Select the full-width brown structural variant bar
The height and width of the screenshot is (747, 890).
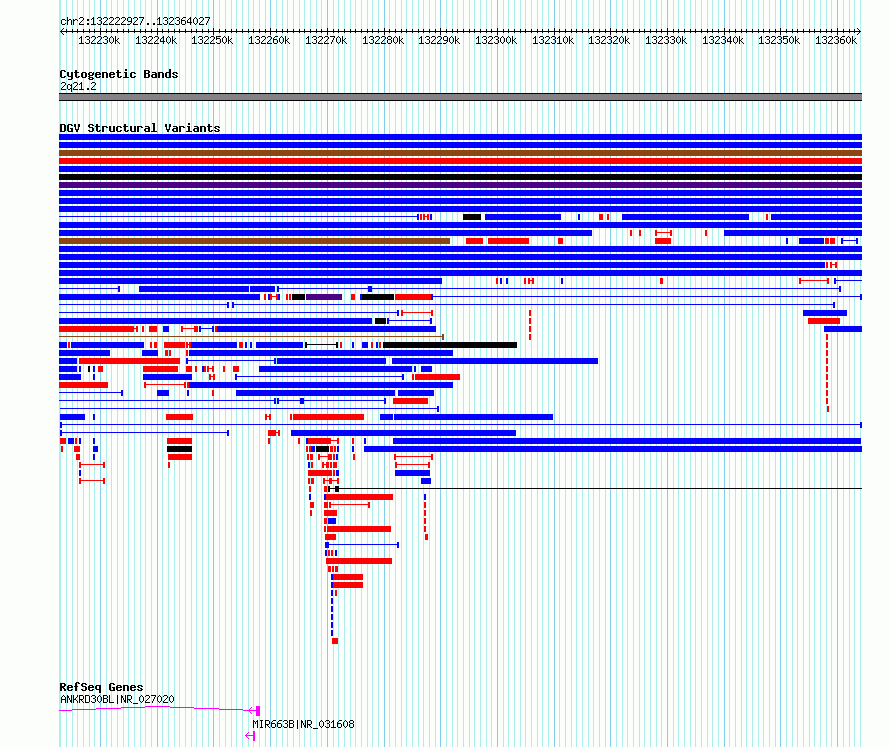(460, 153)
